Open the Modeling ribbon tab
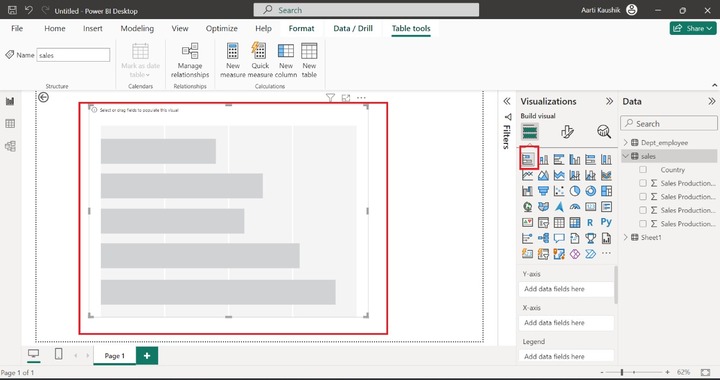 click(x=137, y=28)
